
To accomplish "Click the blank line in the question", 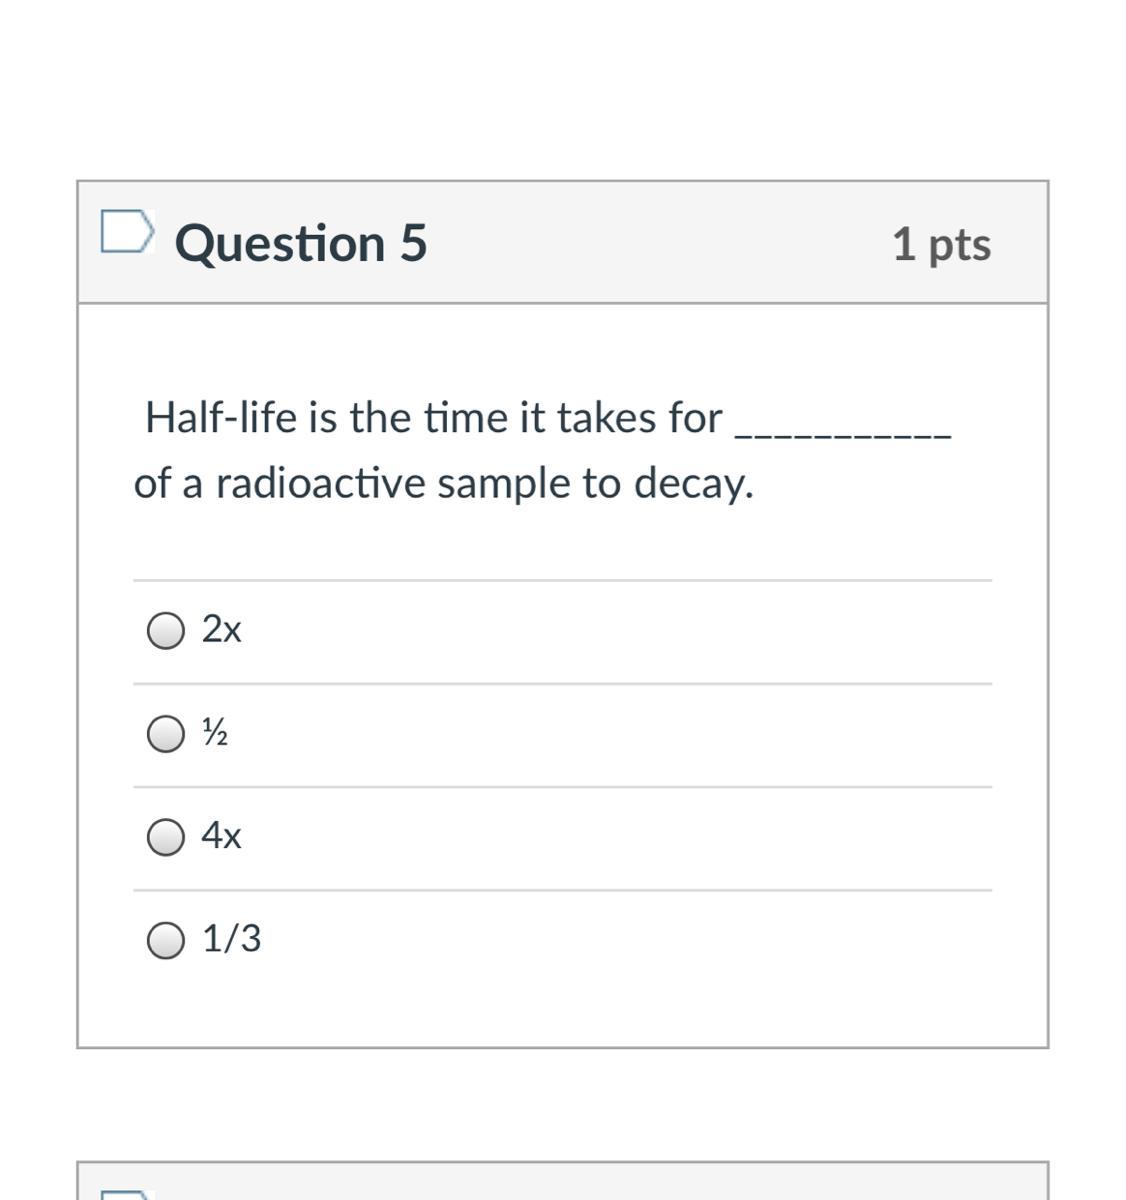I will tap(843, 432).
